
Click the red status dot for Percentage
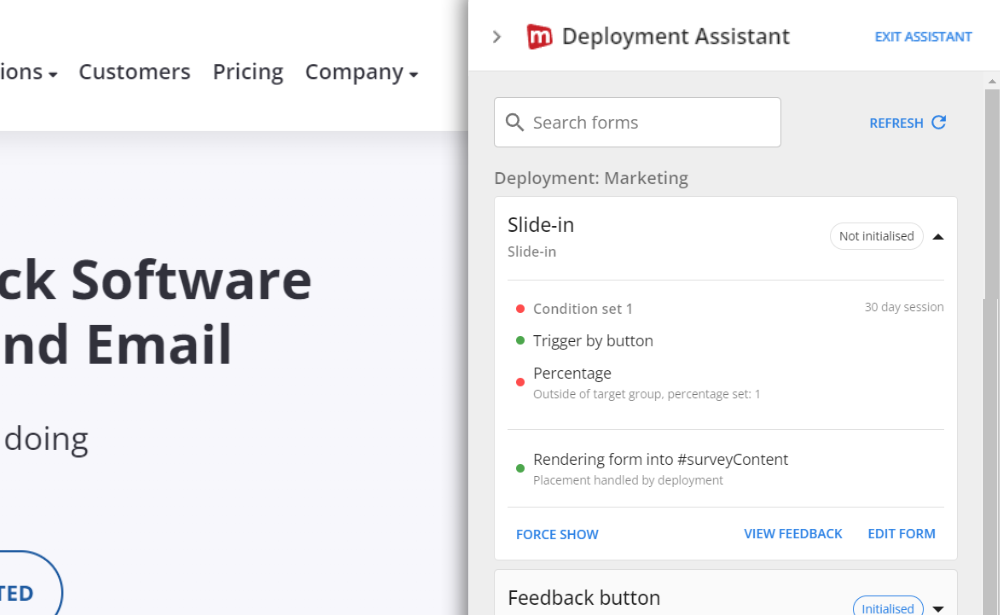pos(520,381)
